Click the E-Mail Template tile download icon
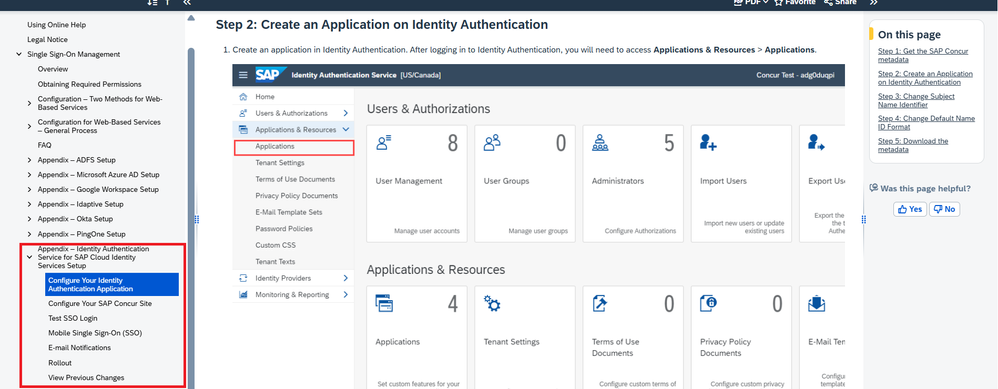The height and width of the screenshot is (389, 998). point(817,303)
